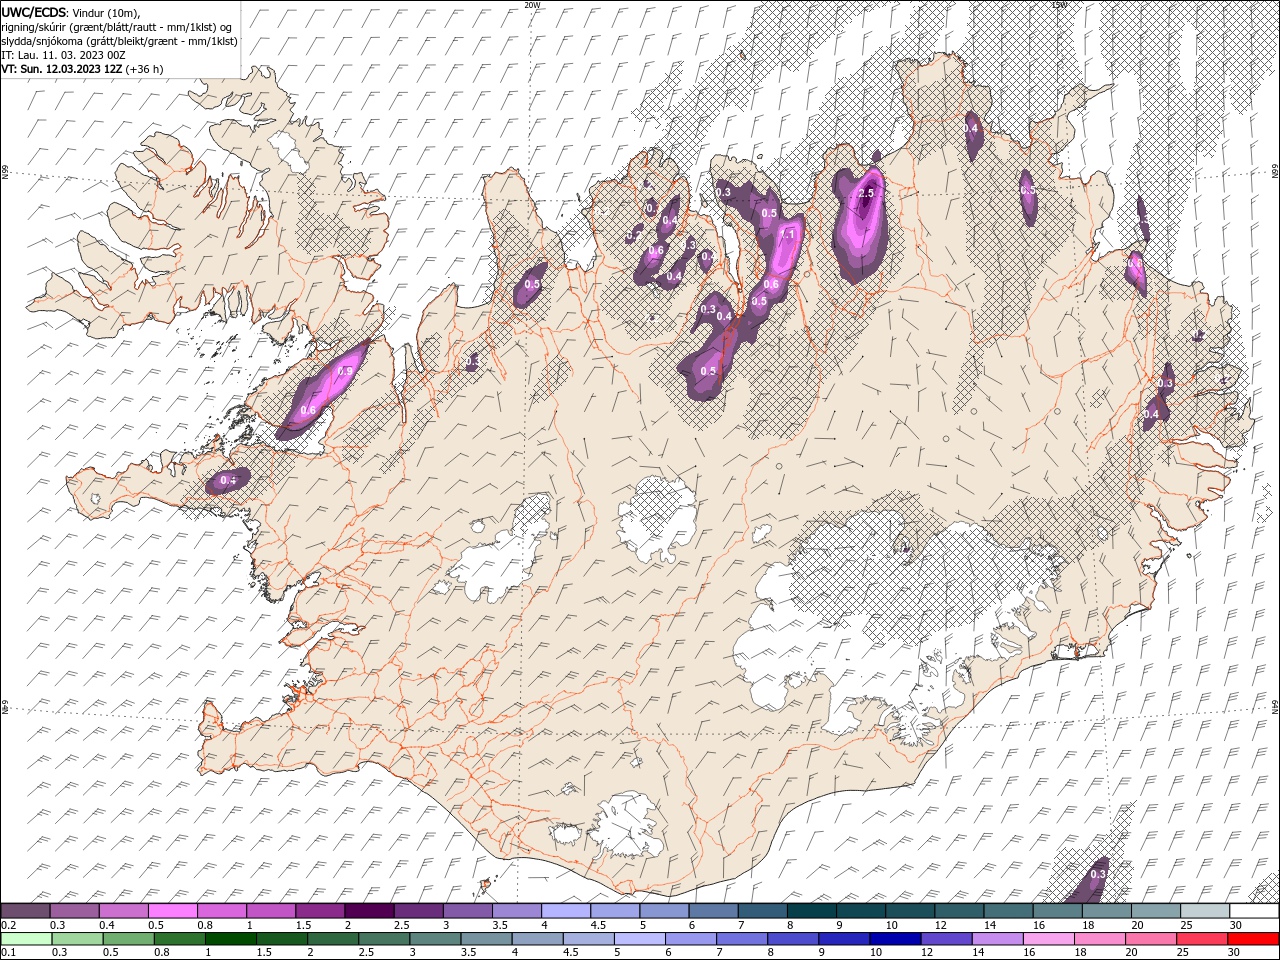Click the 2.5 snowfall value on the map
Viewport: 1280px width, 960px height.
[x=867, y=193]
